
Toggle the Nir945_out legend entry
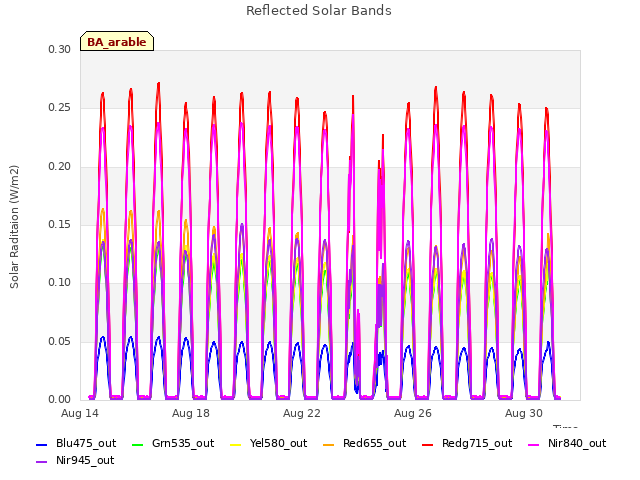[x=75, y=461]
